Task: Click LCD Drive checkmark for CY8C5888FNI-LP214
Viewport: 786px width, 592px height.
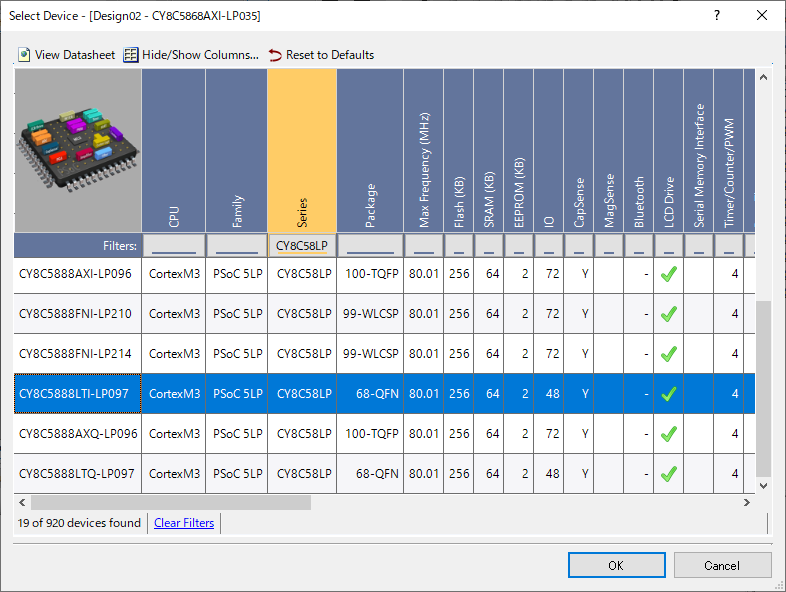Action: (669, 354)
